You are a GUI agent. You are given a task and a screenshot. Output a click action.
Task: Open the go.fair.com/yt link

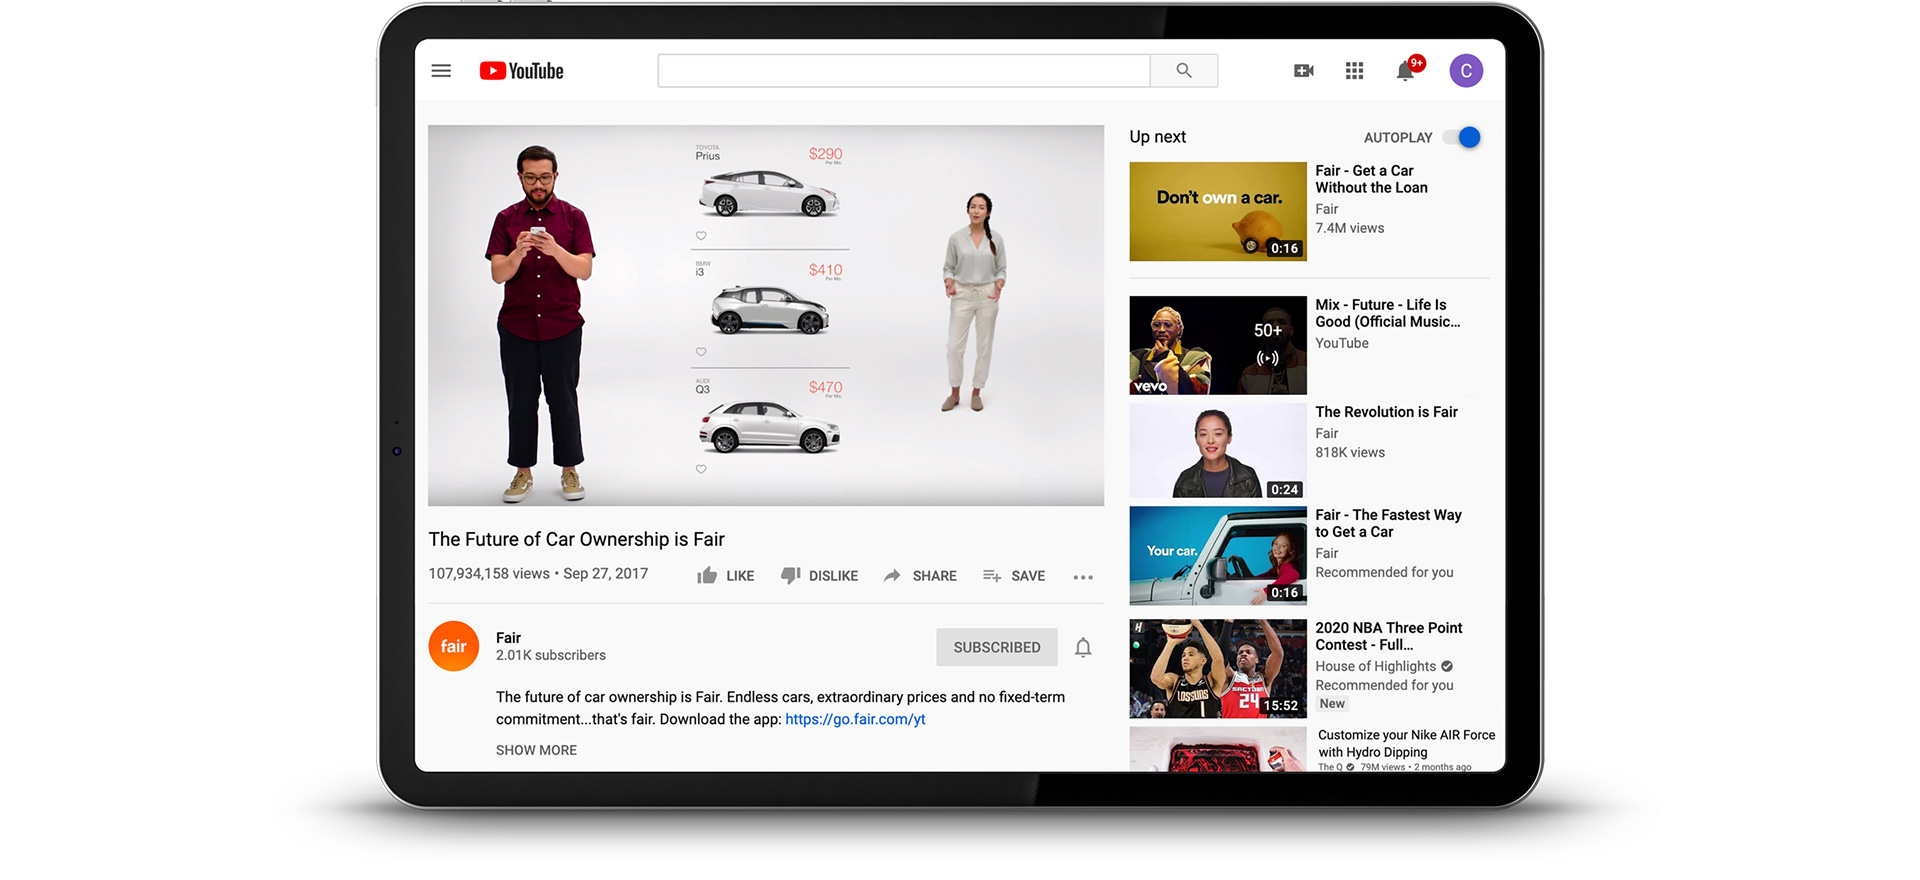click(855, 719)
